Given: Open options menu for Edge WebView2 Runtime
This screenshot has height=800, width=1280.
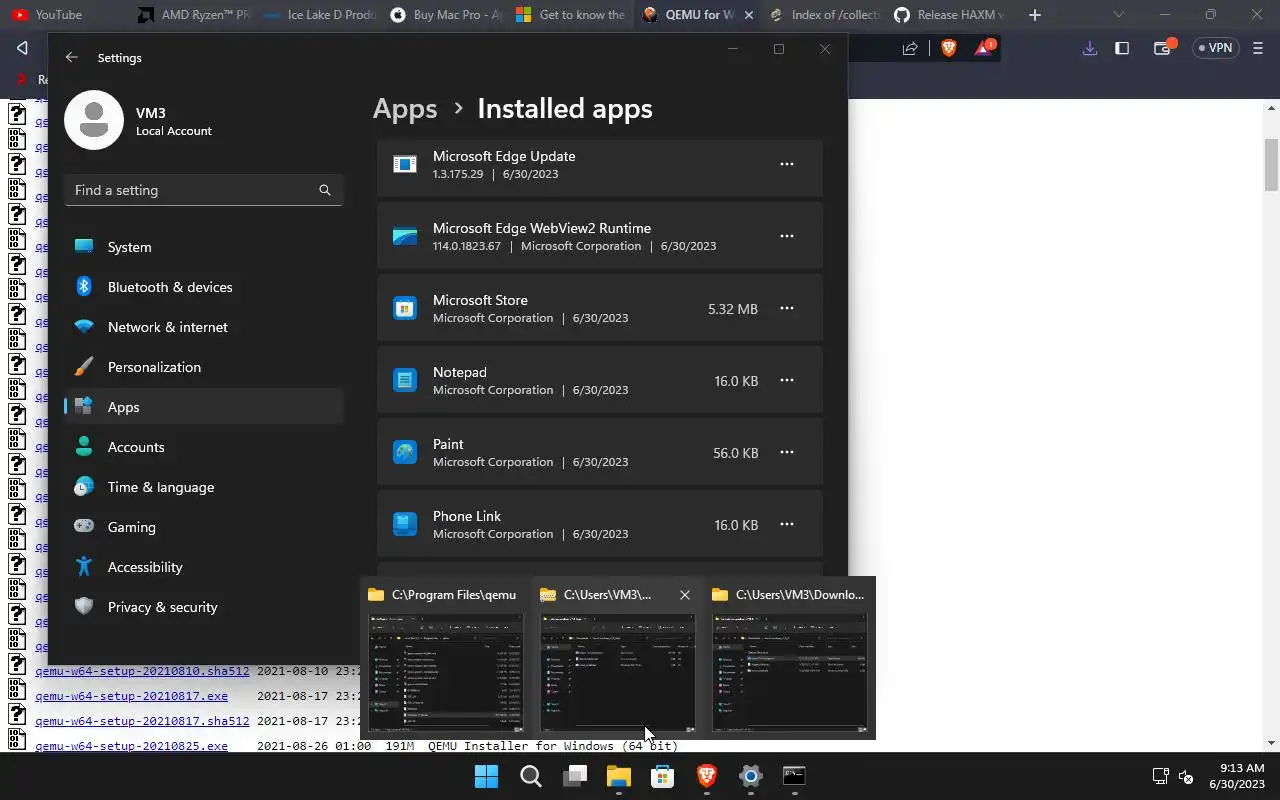Looking at the screenshot, I should [787, 236].
